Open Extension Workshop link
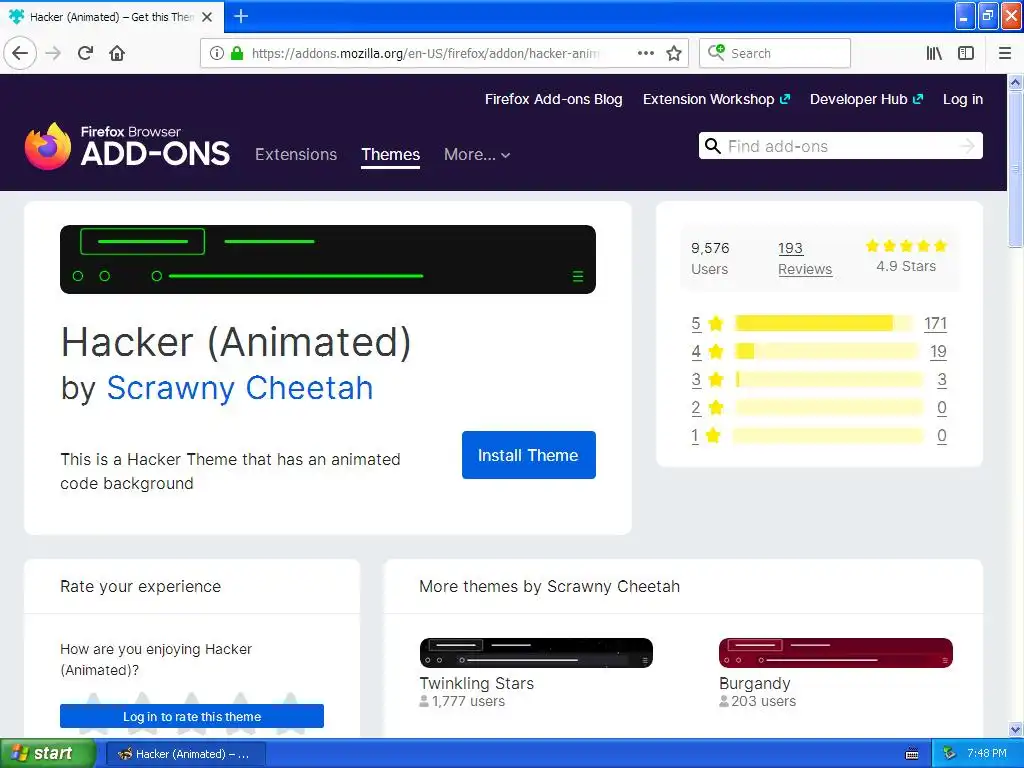The height and width of the screenshot is (768, 1024). tap(716, 99)
